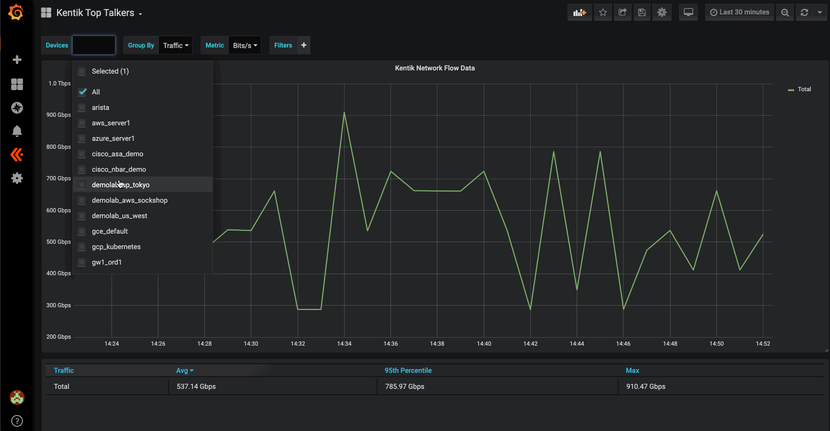Open the Group By Traffic dropdown
The height and width of the screenshot is (431, 830).
[175, 46]
